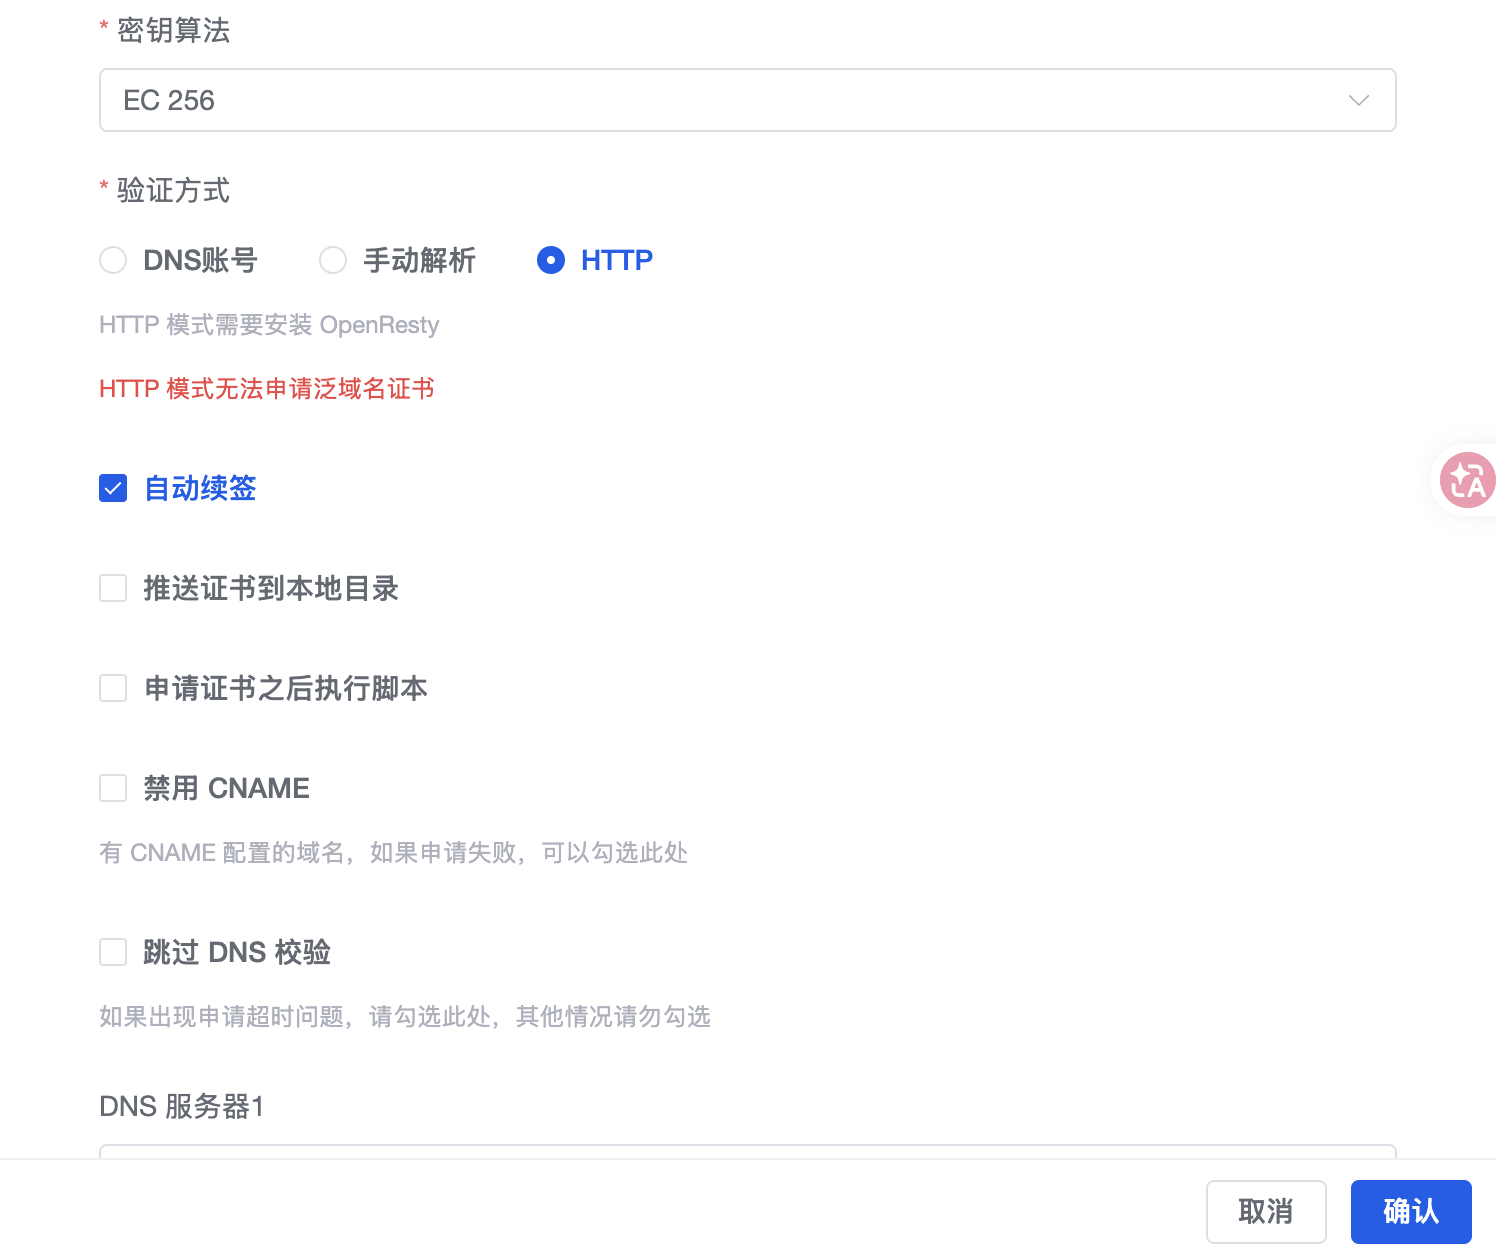The width and height of the screenshot is (1496, 1252).
Task: Click the 有 CNAME 配置的域名 help text
Action: [x=393, y=852]
